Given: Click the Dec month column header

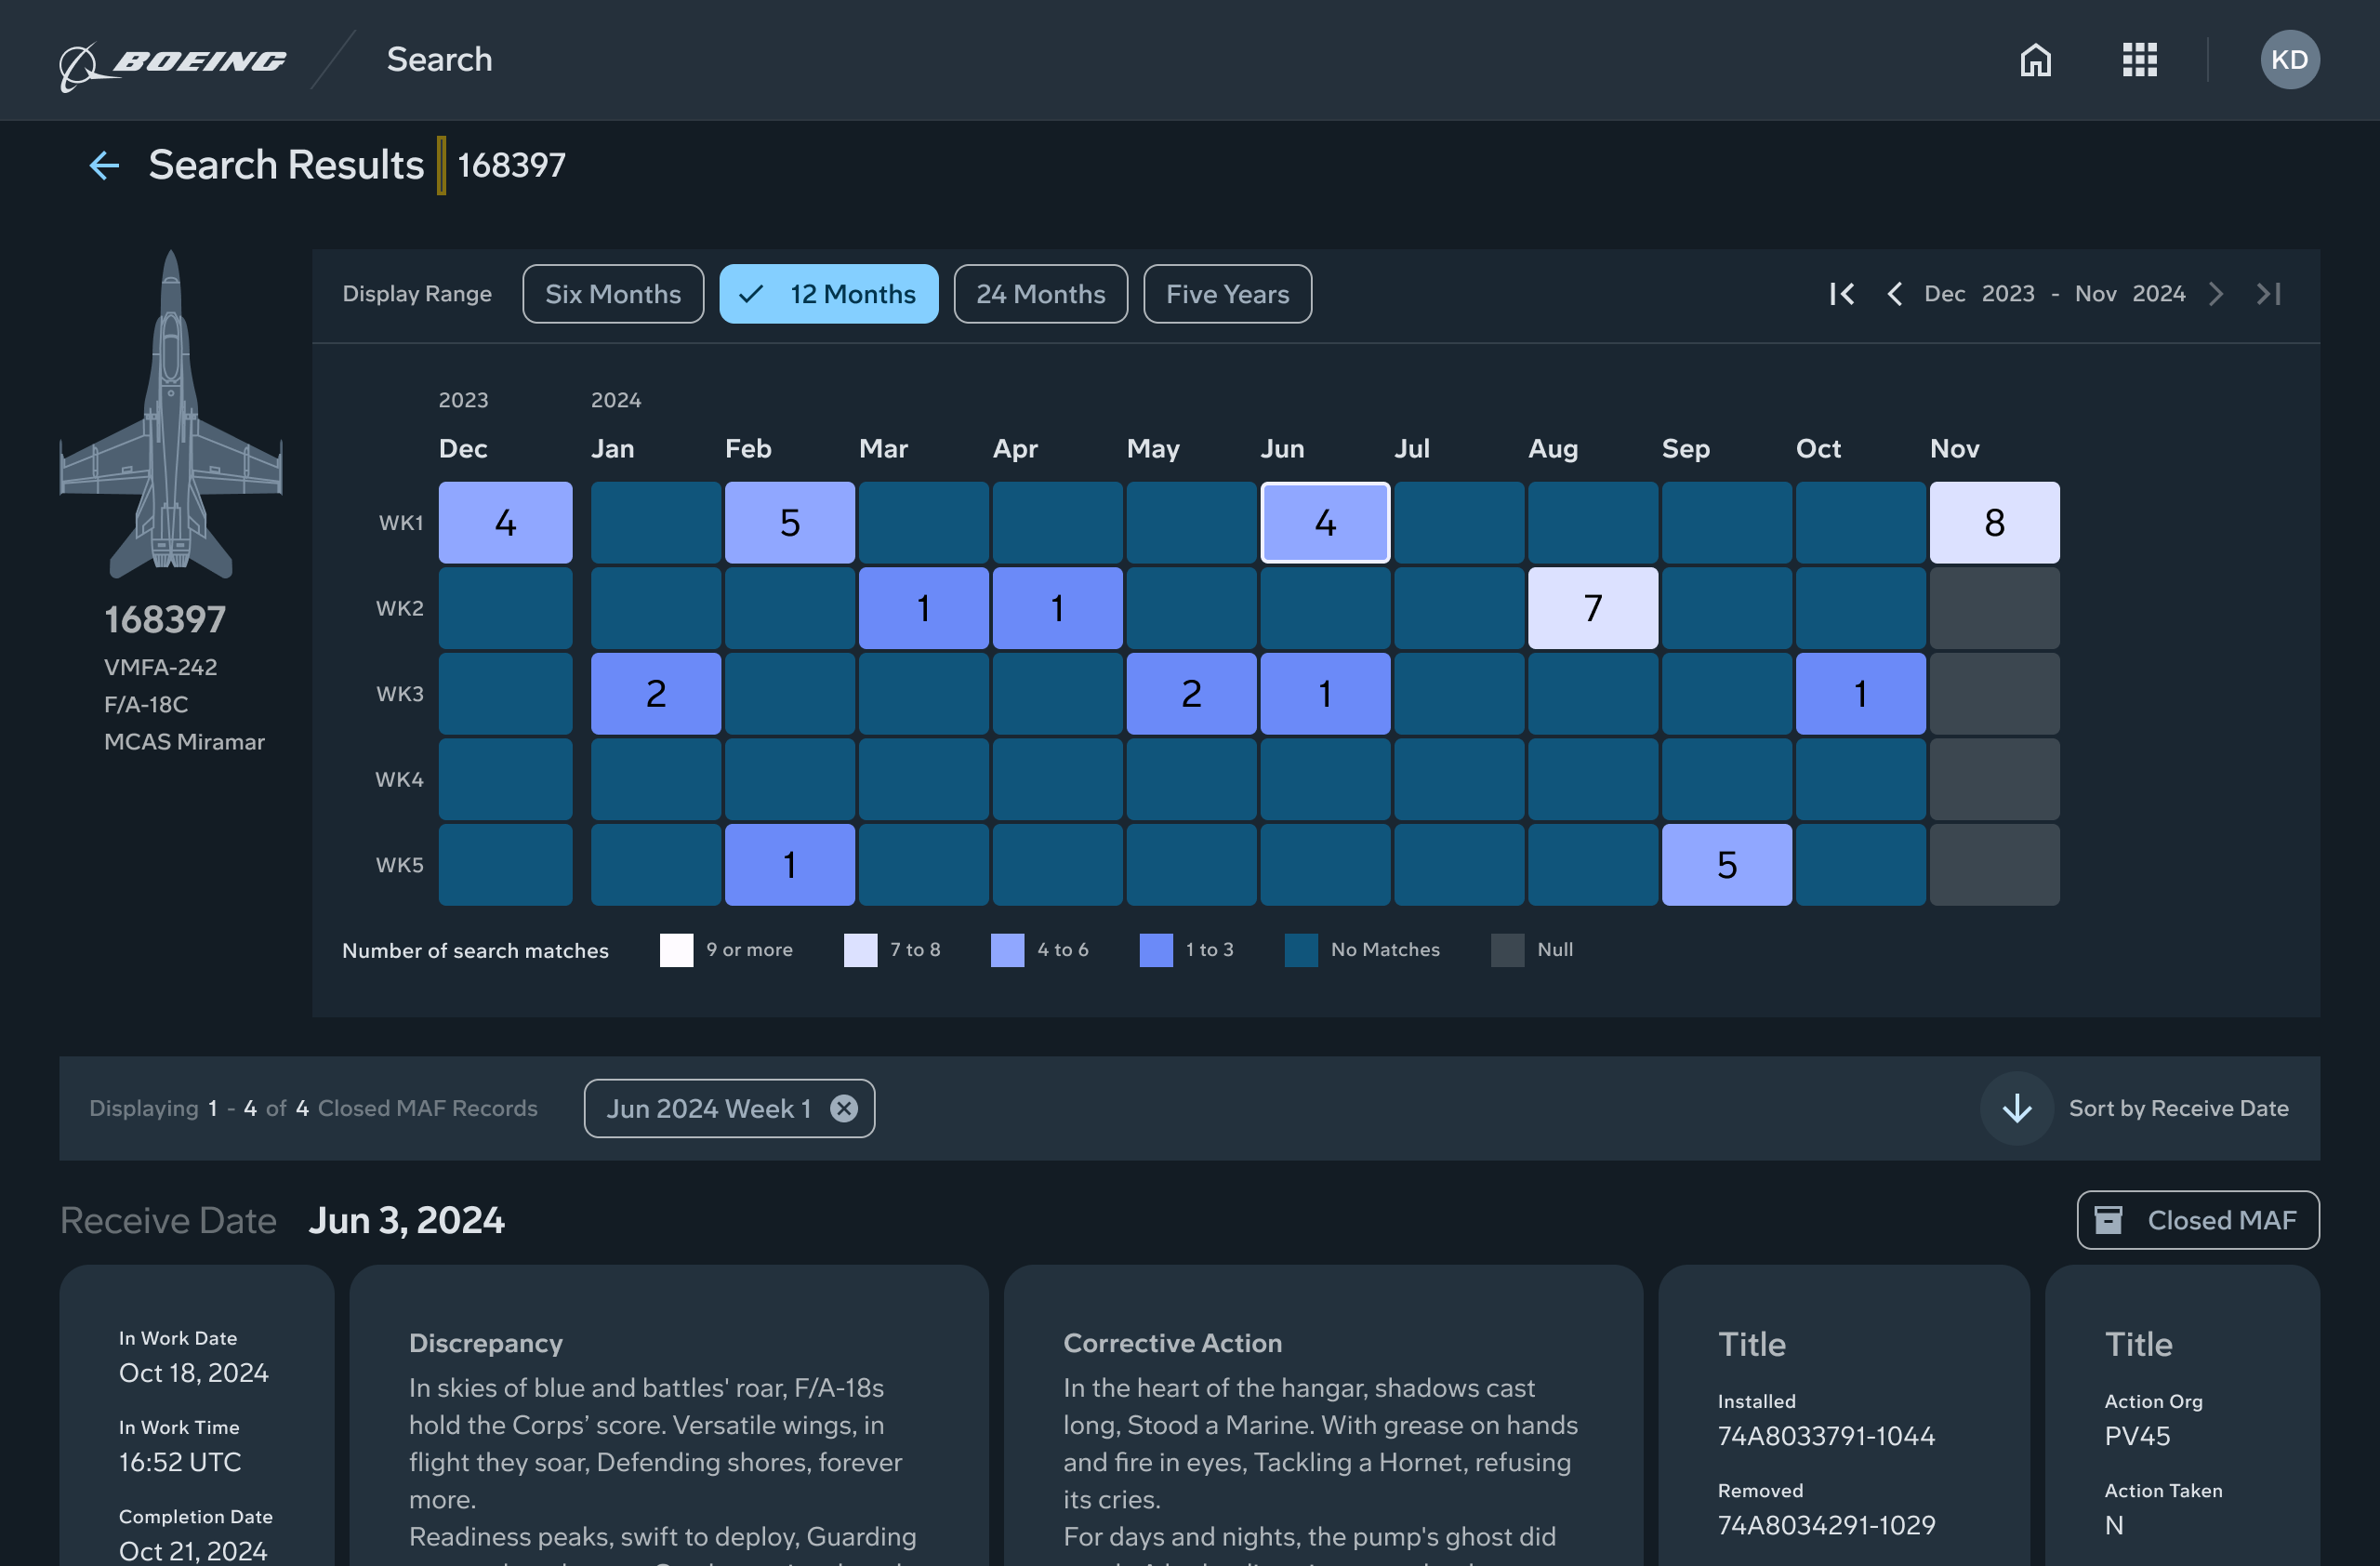Looking at the screenshot, I should (x=463, y=449).
